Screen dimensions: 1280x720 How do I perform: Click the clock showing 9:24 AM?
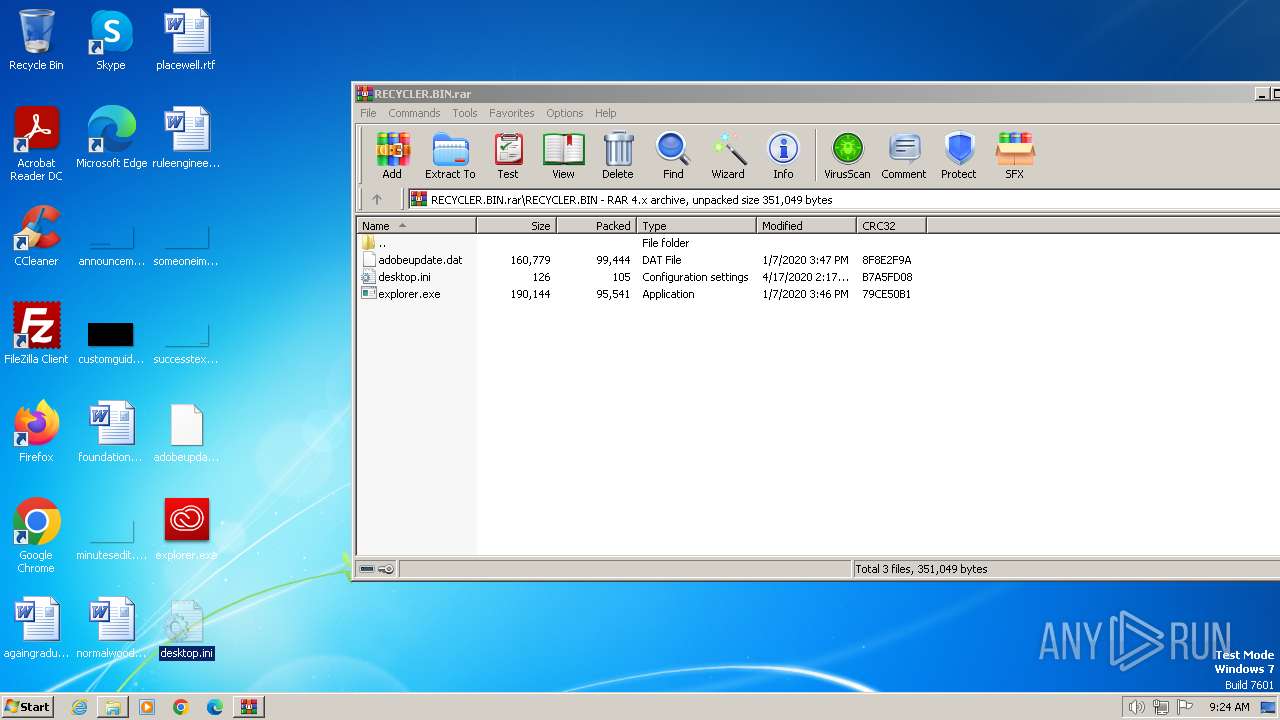[1229, 707]
